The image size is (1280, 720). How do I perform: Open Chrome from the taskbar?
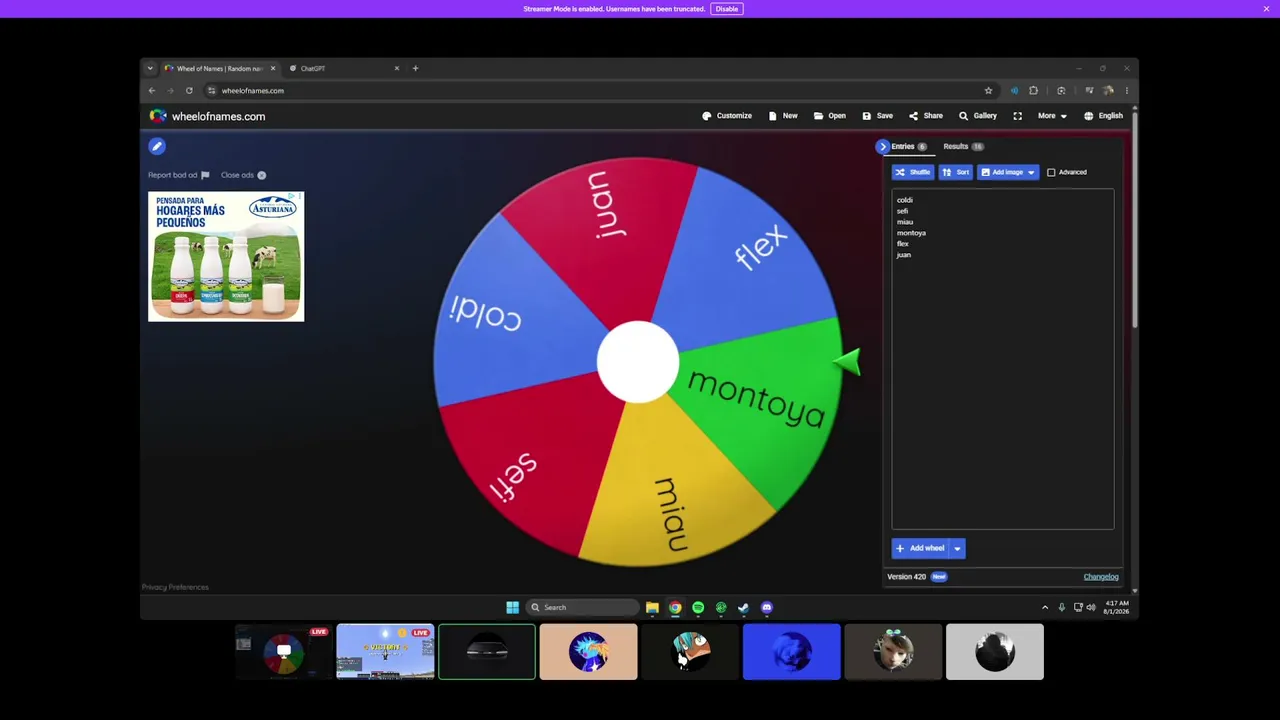(x=675, y=607)
